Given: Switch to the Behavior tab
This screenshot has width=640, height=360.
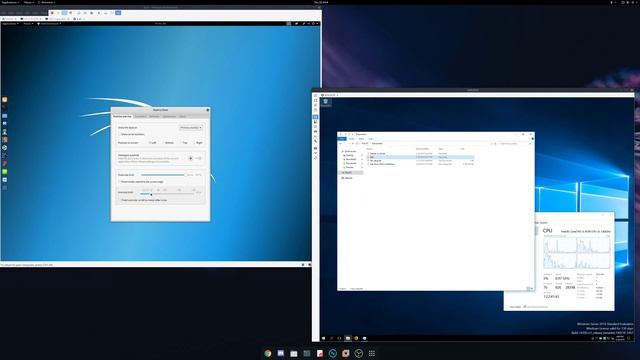Looking at the screenshot, I should click(154, 117).
